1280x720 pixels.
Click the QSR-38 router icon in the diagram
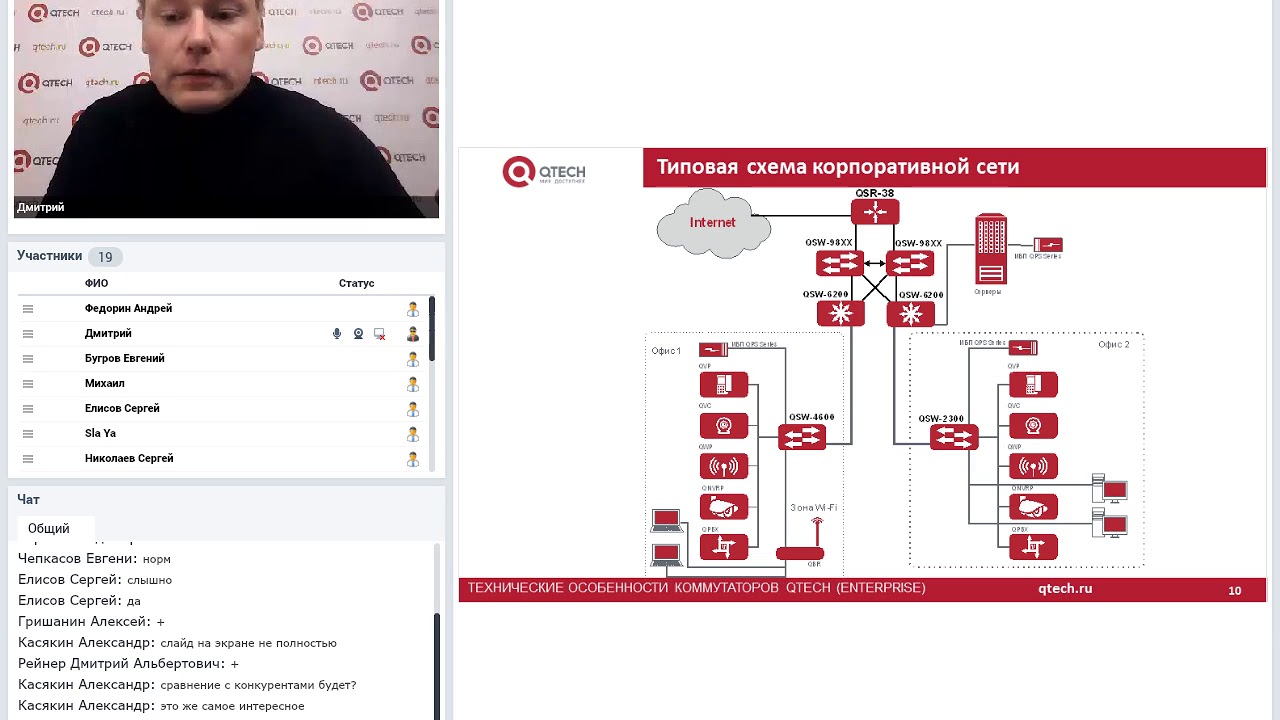coord(875,212)
